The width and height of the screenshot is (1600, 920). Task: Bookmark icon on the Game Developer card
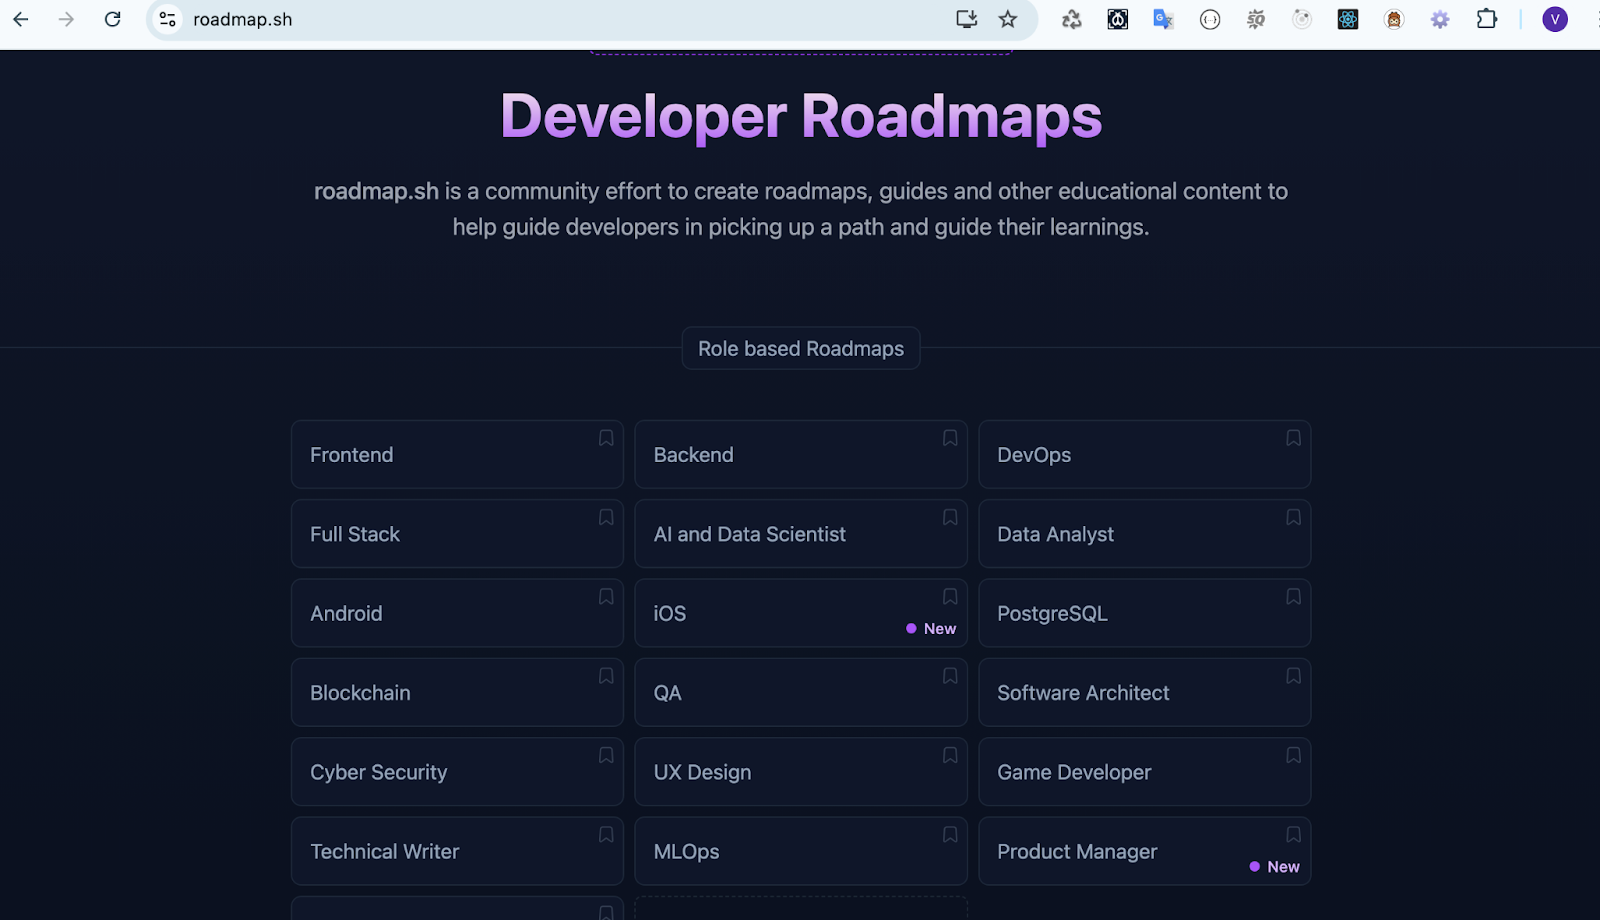point(1293,755)
